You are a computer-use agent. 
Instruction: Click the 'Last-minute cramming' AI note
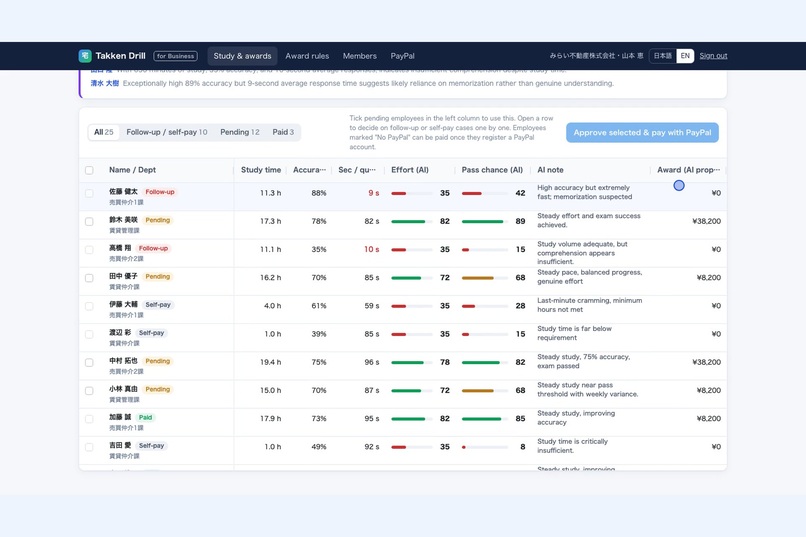(x=589, y=305)
